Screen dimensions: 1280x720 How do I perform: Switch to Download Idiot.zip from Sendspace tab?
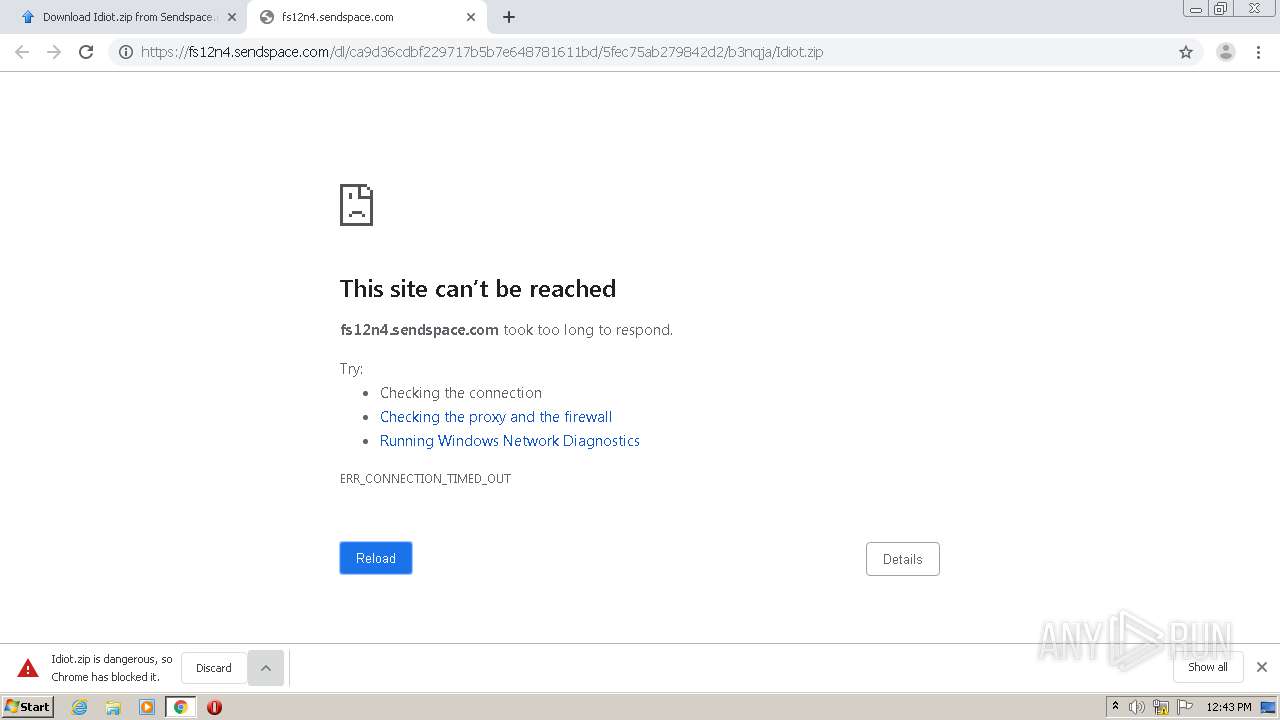coord(124,17)
